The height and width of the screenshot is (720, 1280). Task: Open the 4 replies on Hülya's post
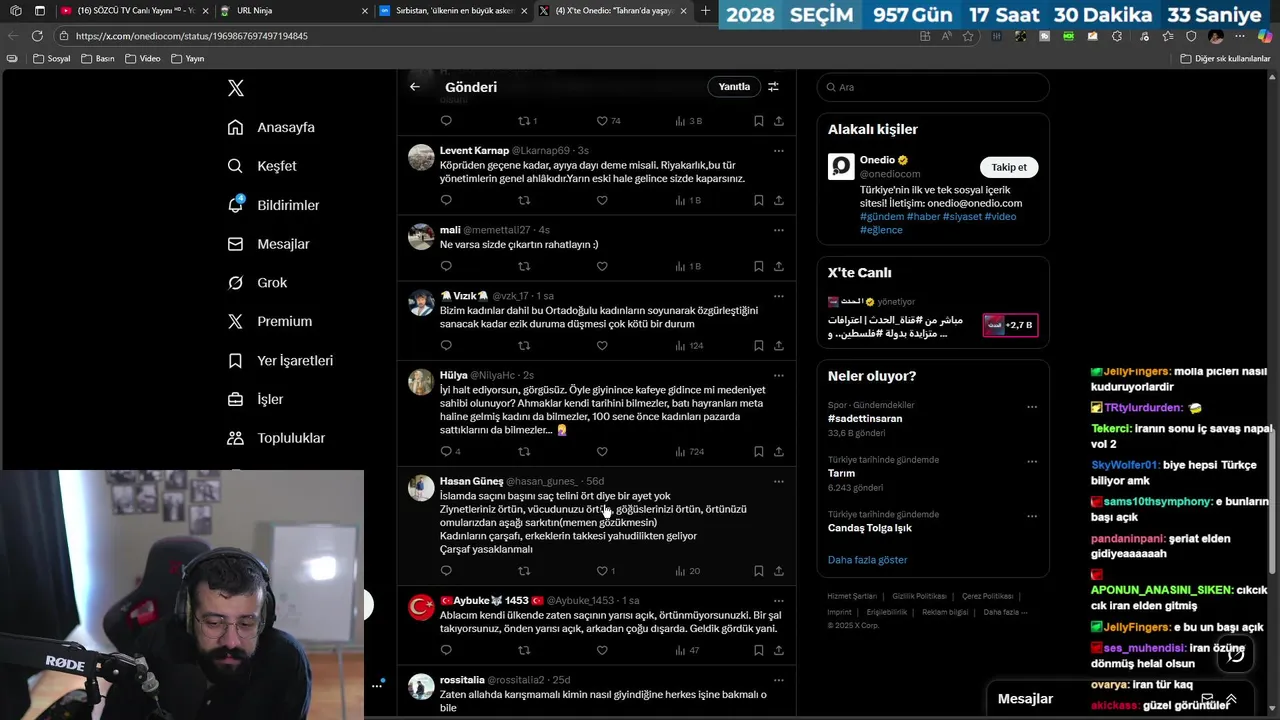pyautogui.click(x=450, y=452)
